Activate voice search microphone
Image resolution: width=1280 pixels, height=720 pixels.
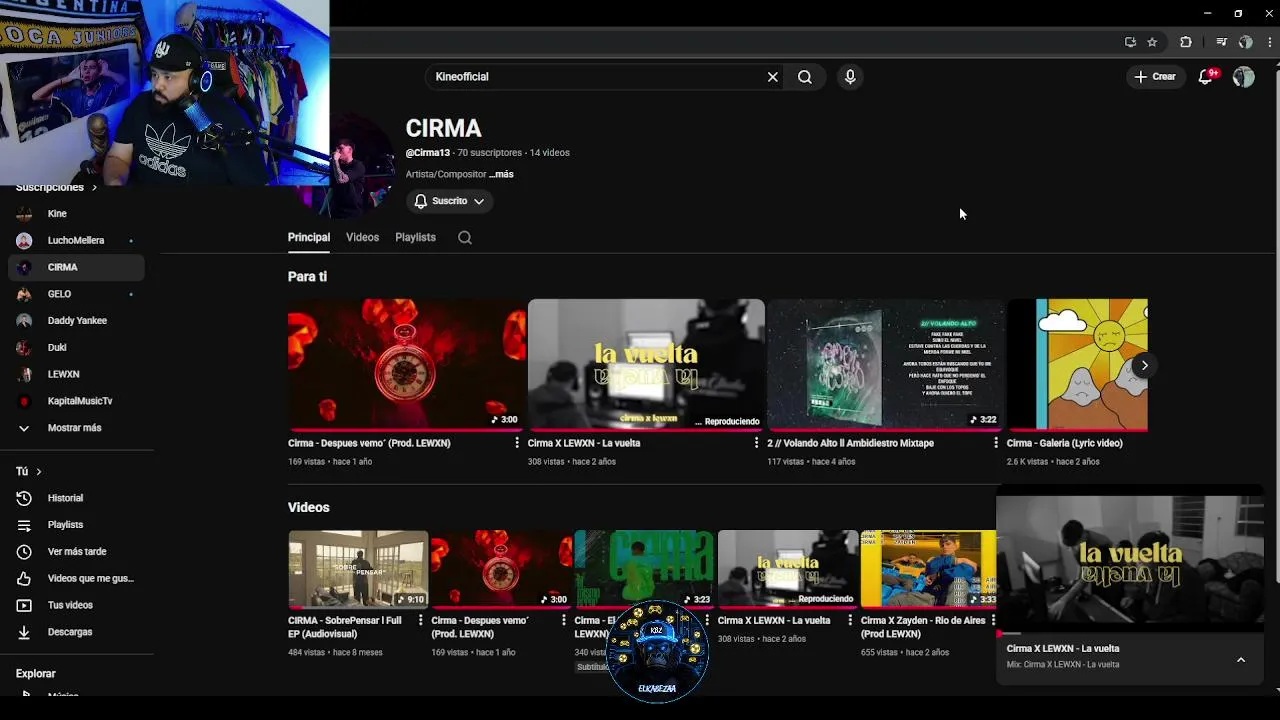click(x=850, y=77)
